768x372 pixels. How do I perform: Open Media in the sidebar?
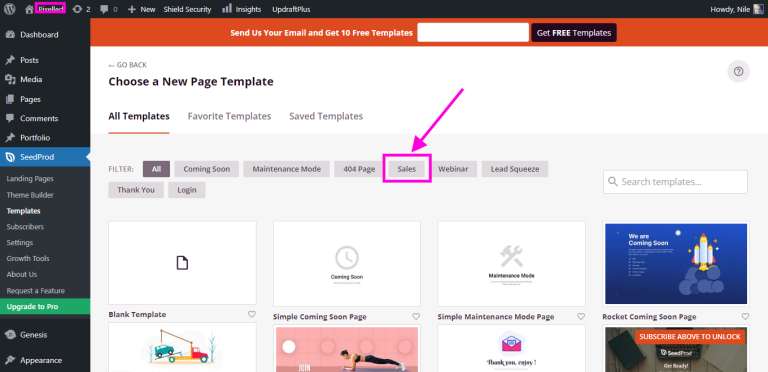(31, 79)
